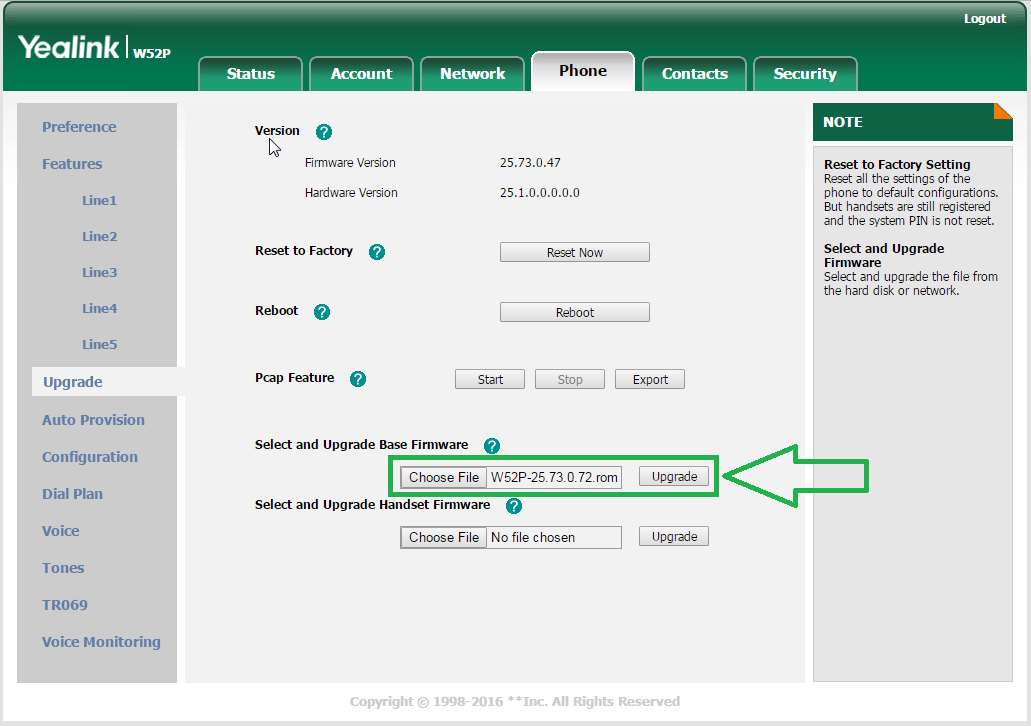Select Line3 in the sidebar

pyautogui.click(x=99, y=273)
